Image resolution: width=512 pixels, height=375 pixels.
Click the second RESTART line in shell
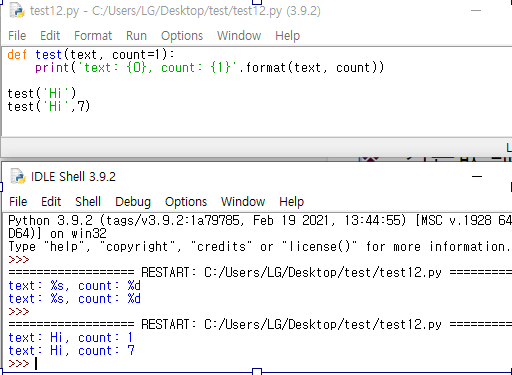(260, 324)
